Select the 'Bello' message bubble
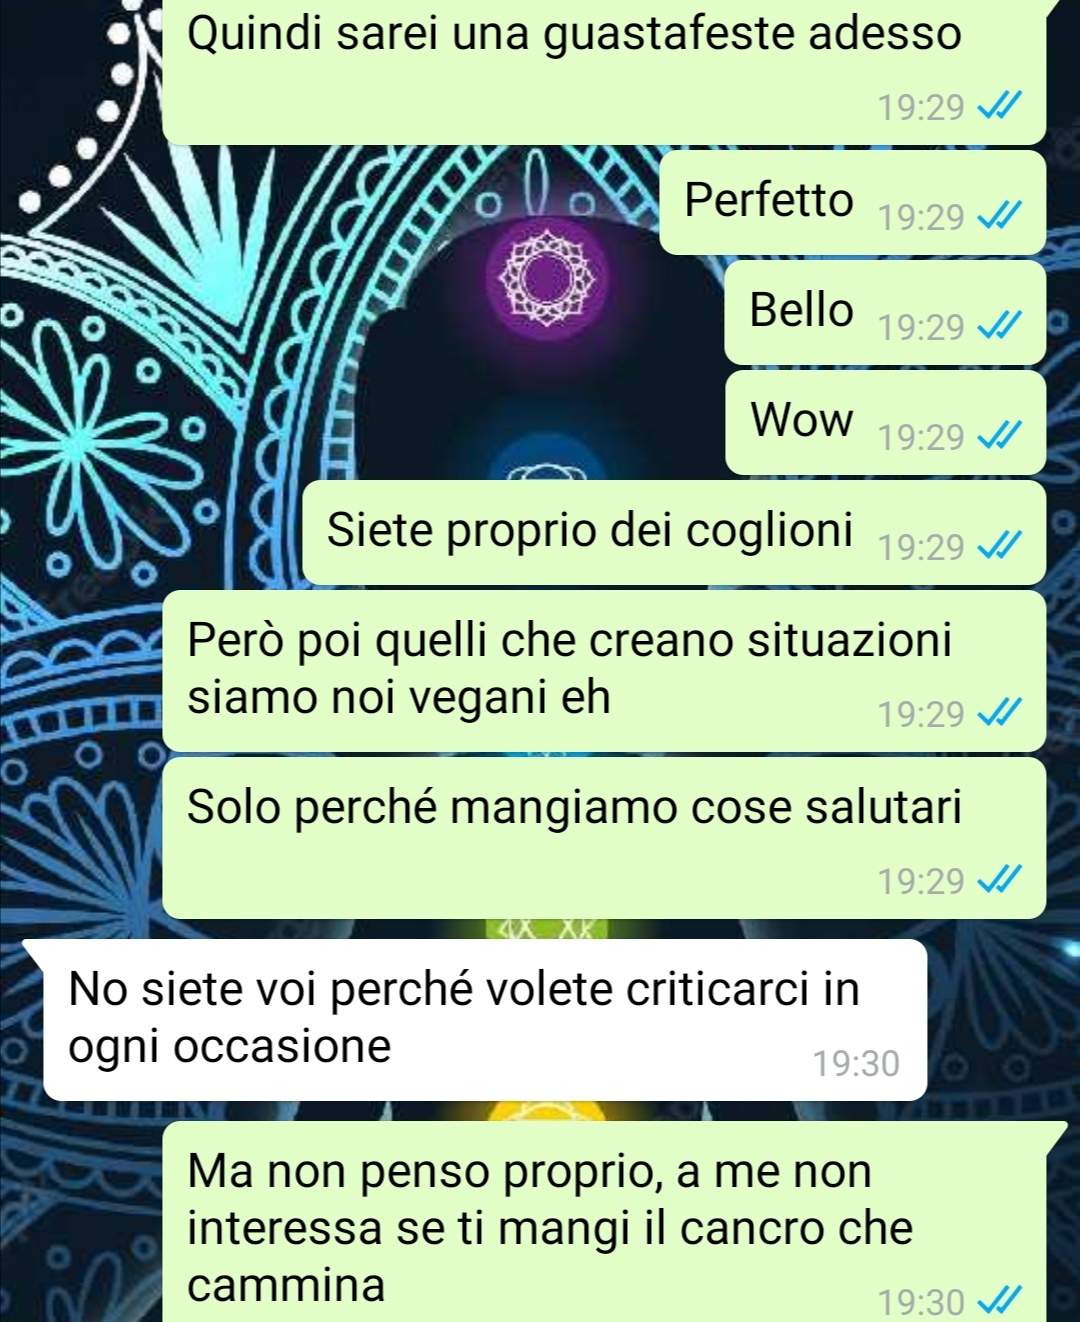 (x=885, y=313)
